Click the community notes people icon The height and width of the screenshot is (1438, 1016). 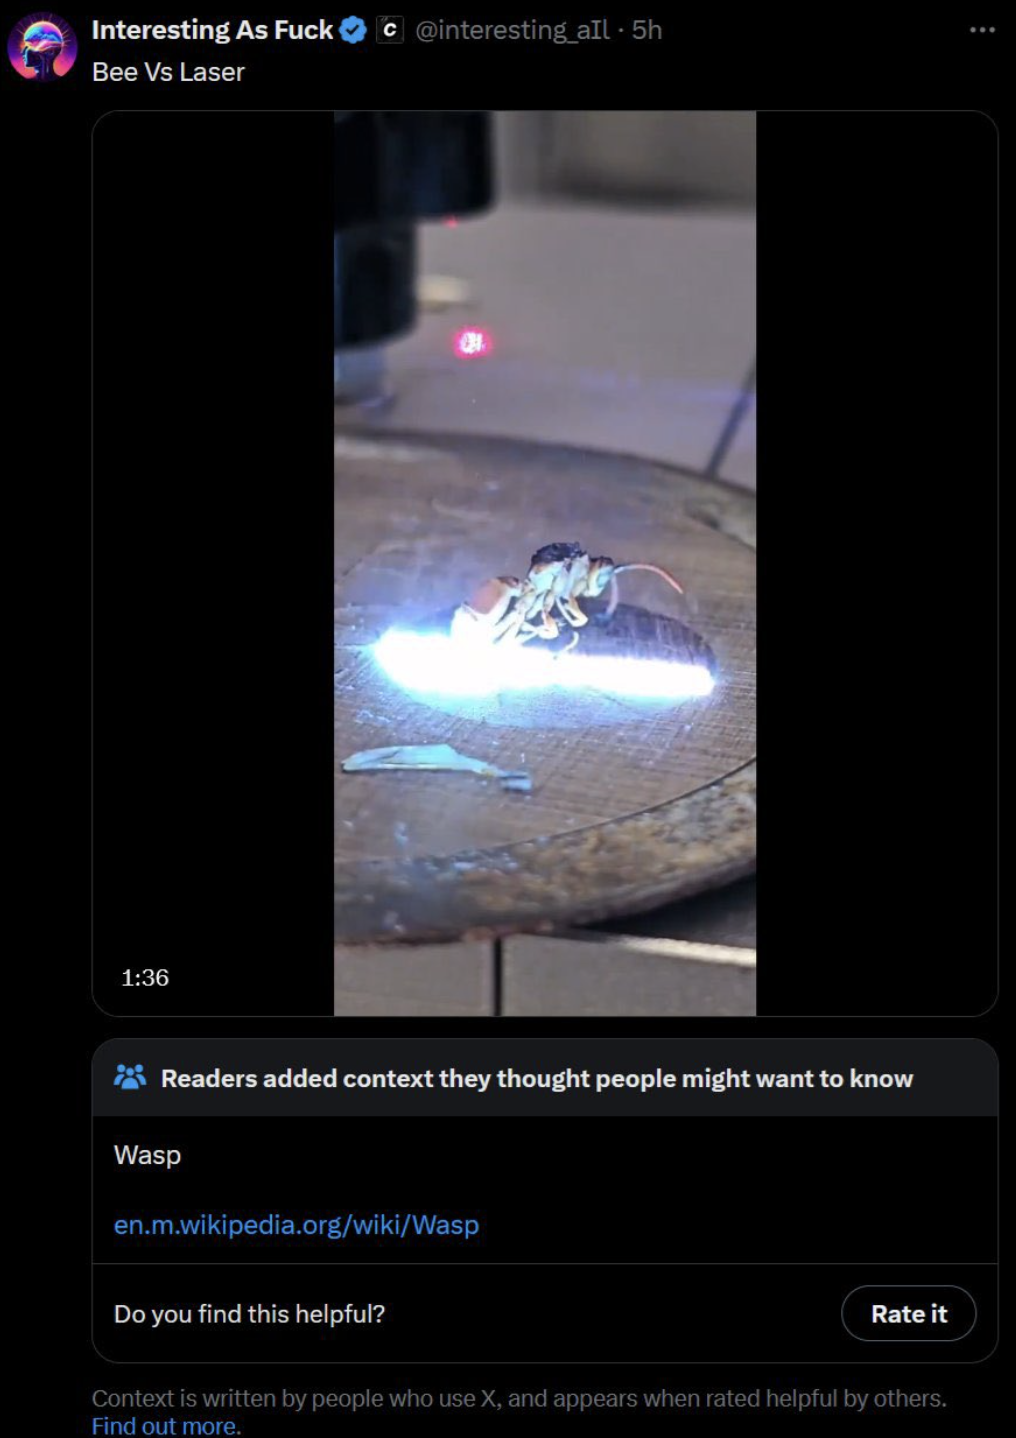(x=130, y=1077)
